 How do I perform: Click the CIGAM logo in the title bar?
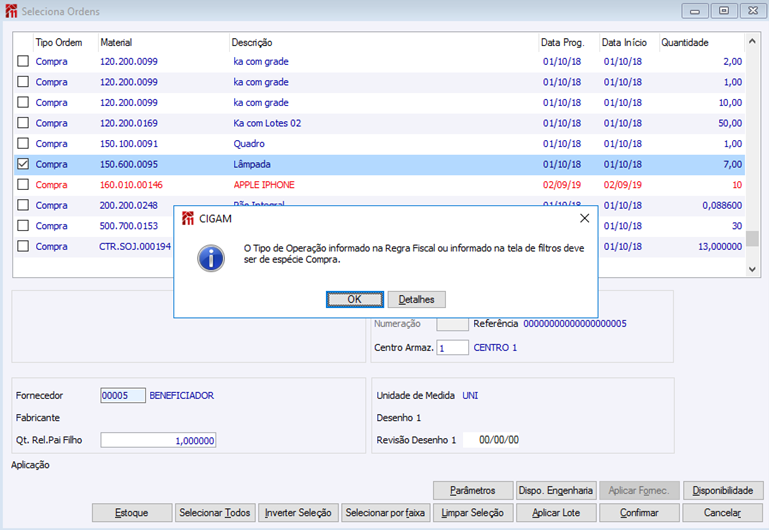tap(11, 11)
